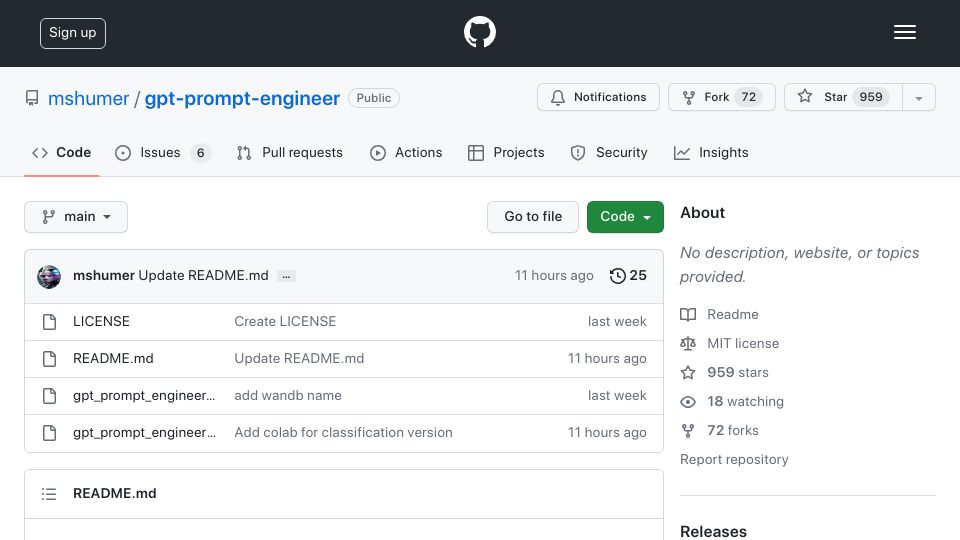This screenshot has width=960, height=540.
Task: Click mshumer author name in commit header
Action: [103, 276]
